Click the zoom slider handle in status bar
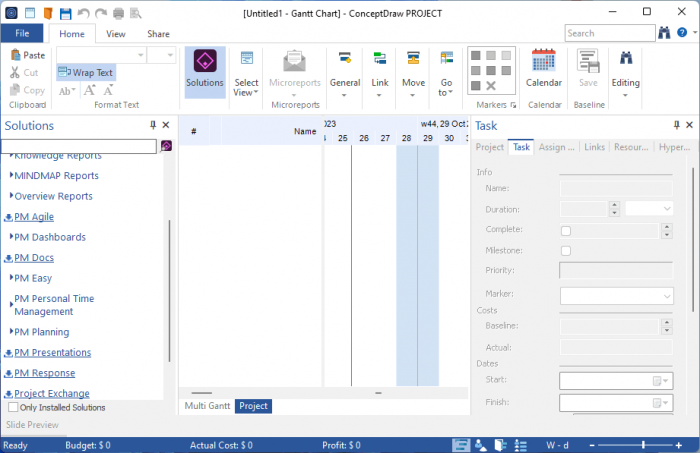700x453 pixels. pos(643,445)
